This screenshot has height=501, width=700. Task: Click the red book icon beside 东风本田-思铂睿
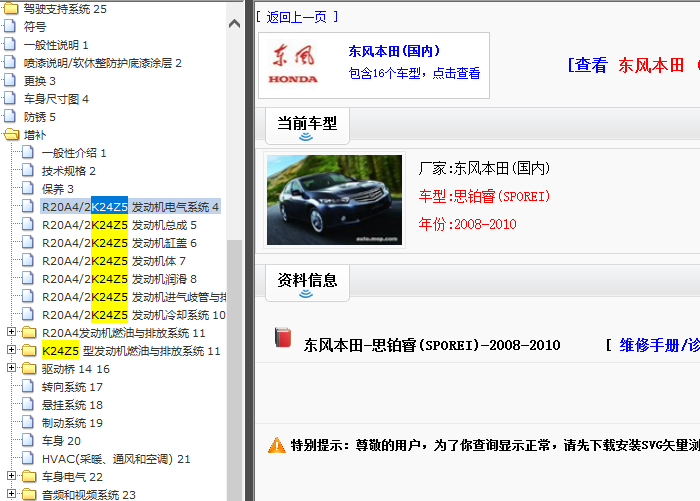(x=283, y=338)
